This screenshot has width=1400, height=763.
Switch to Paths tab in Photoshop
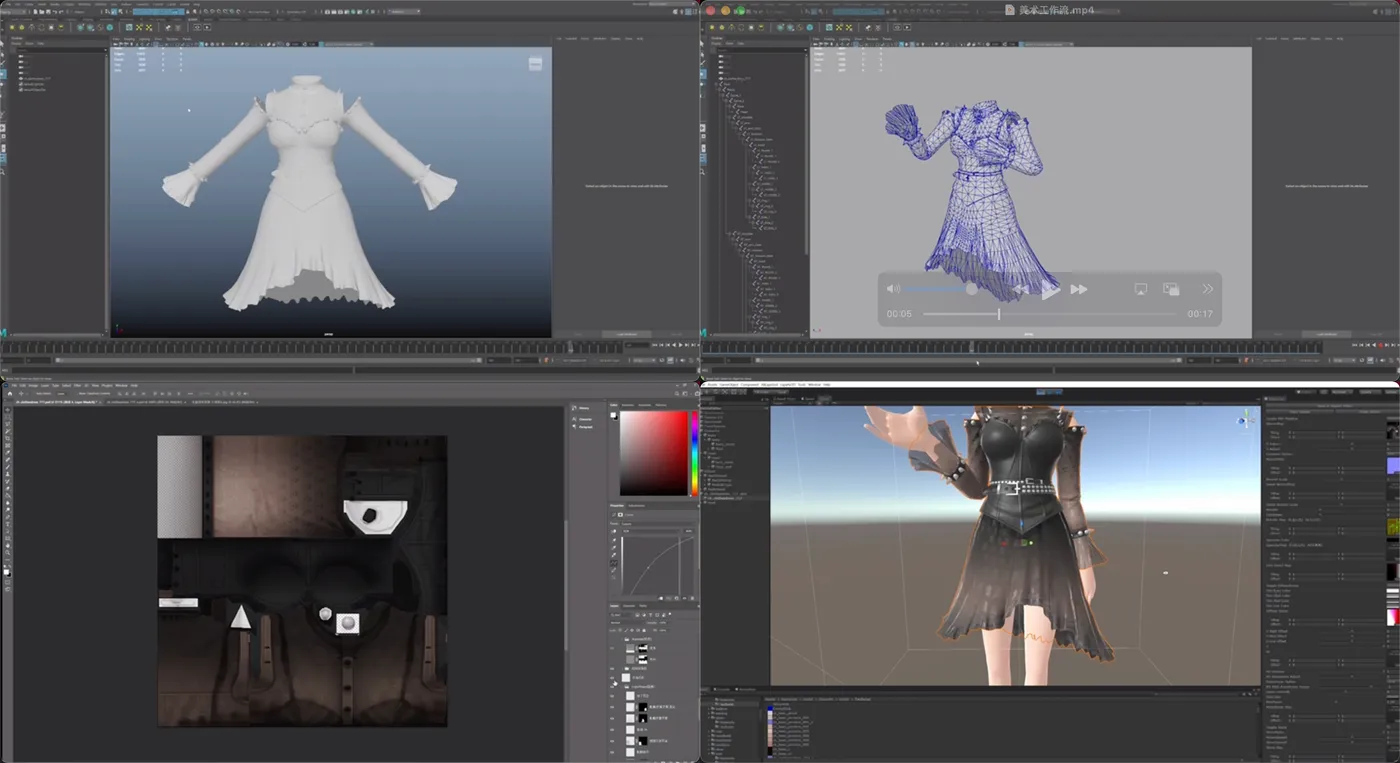click(x=642, y=606)
